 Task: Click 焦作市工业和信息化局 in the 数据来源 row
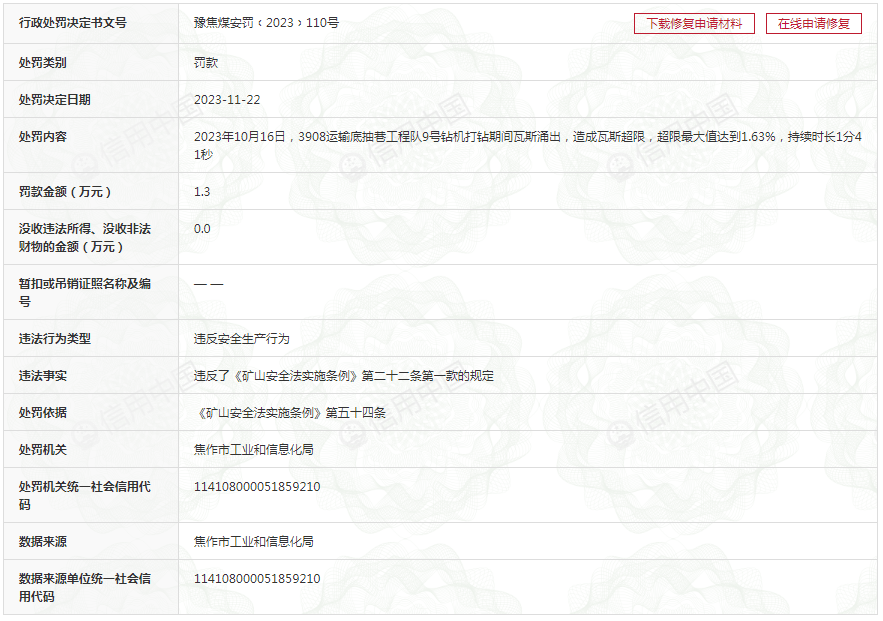click(253, 541)
